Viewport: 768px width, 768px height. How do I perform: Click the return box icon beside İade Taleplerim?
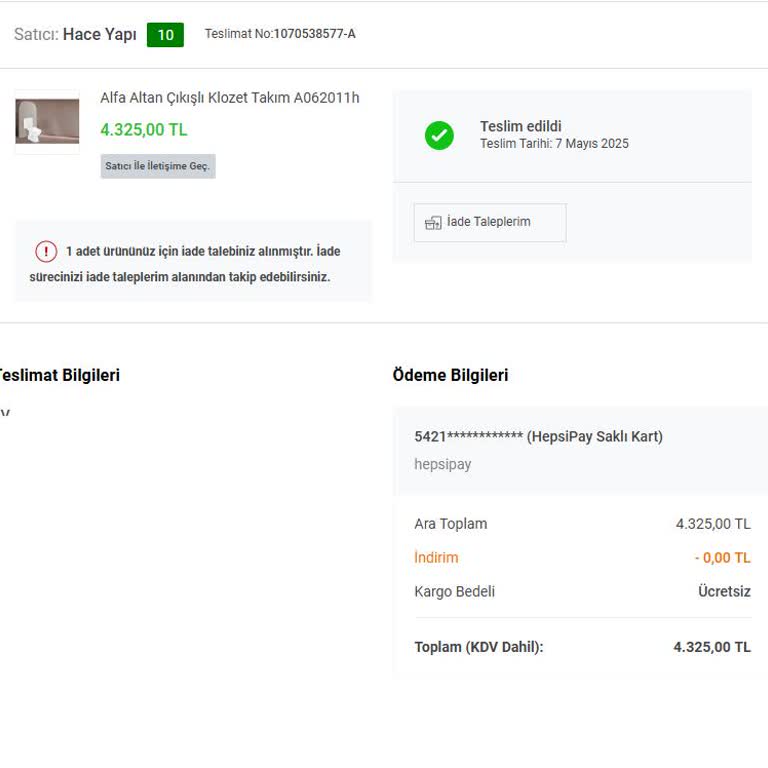[433, 222]
